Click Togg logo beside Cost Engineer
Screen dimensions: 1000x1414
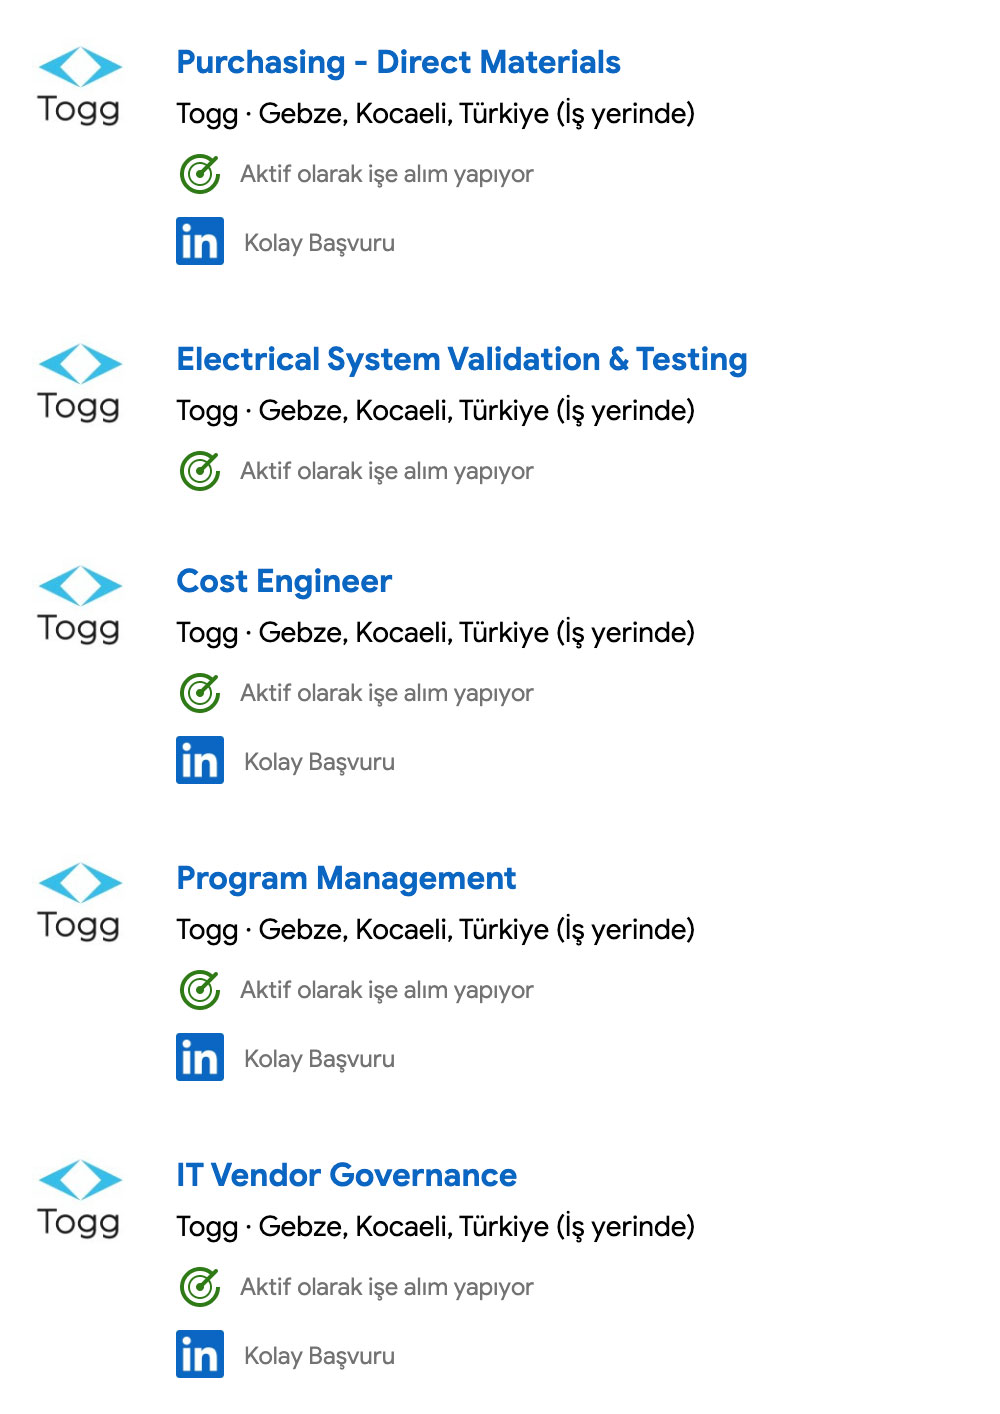pos(79,605)
